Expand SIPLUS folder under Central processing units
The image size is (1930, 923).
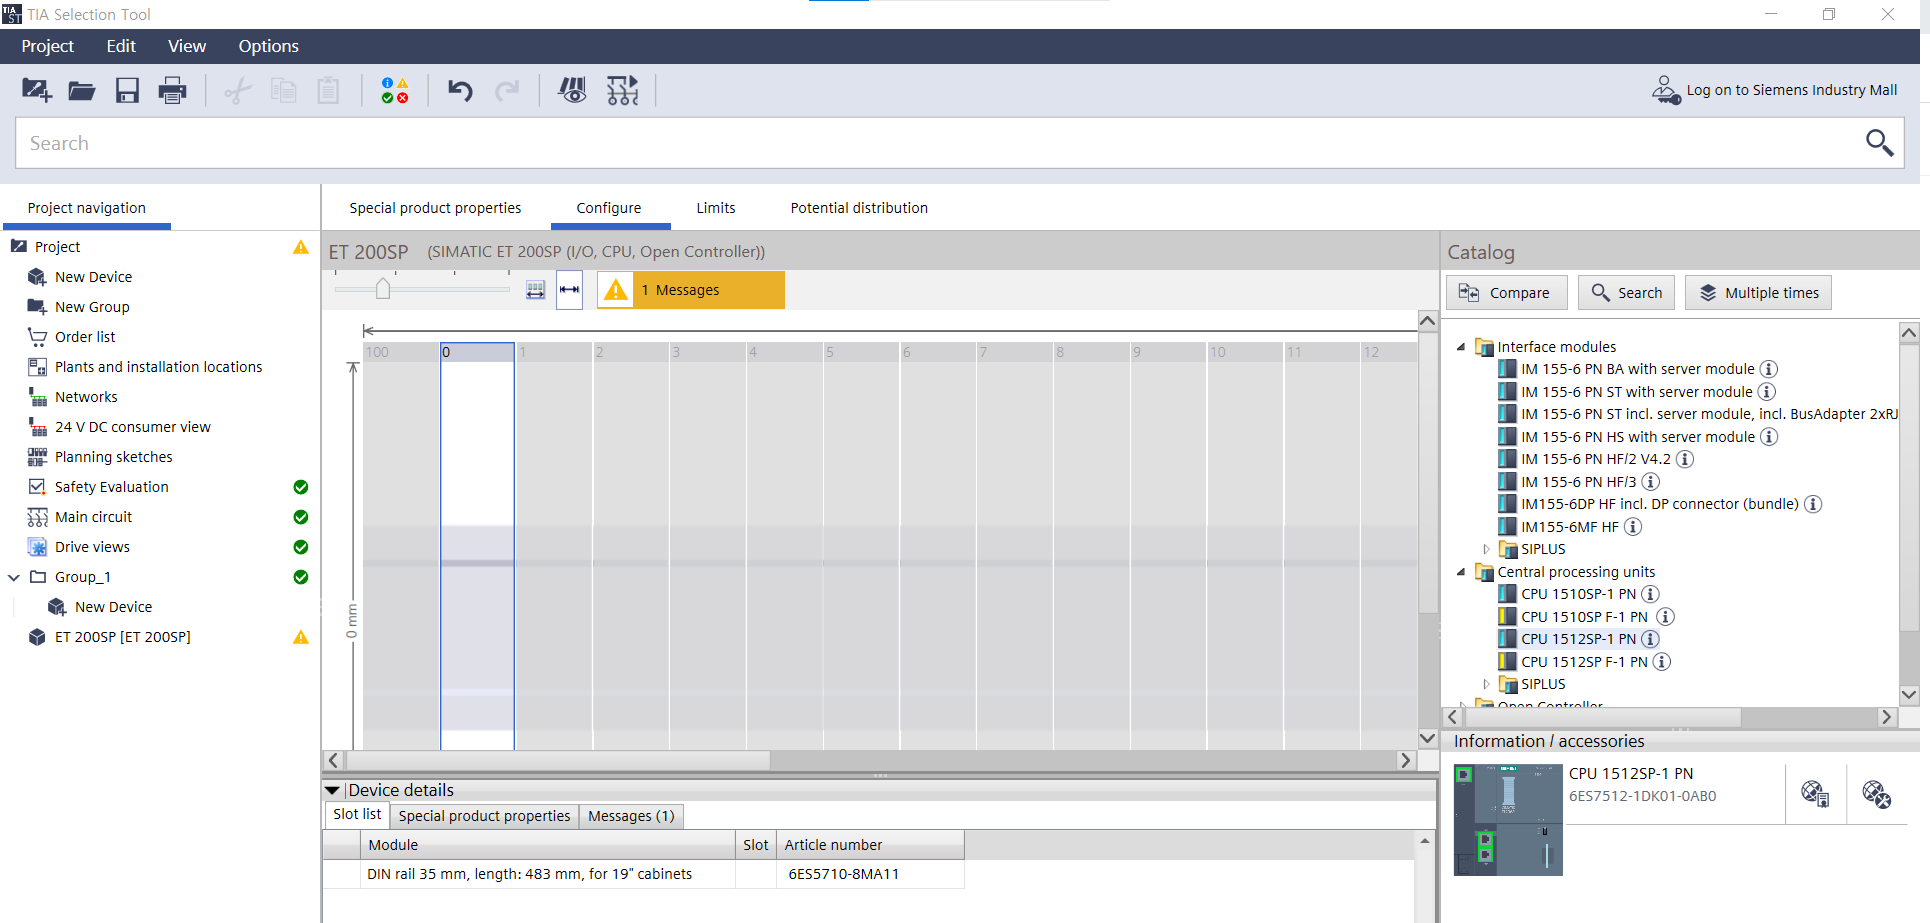coord(1486,684)
